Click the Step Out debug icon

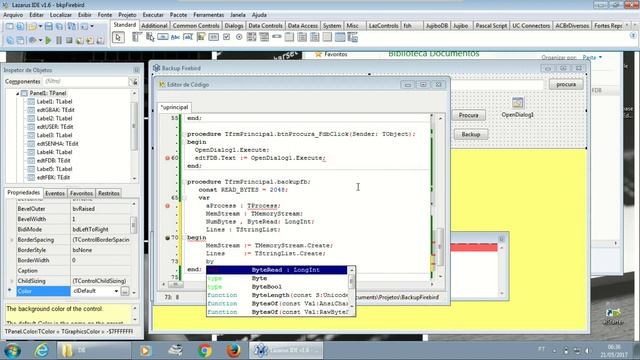[x=100, y=40]
